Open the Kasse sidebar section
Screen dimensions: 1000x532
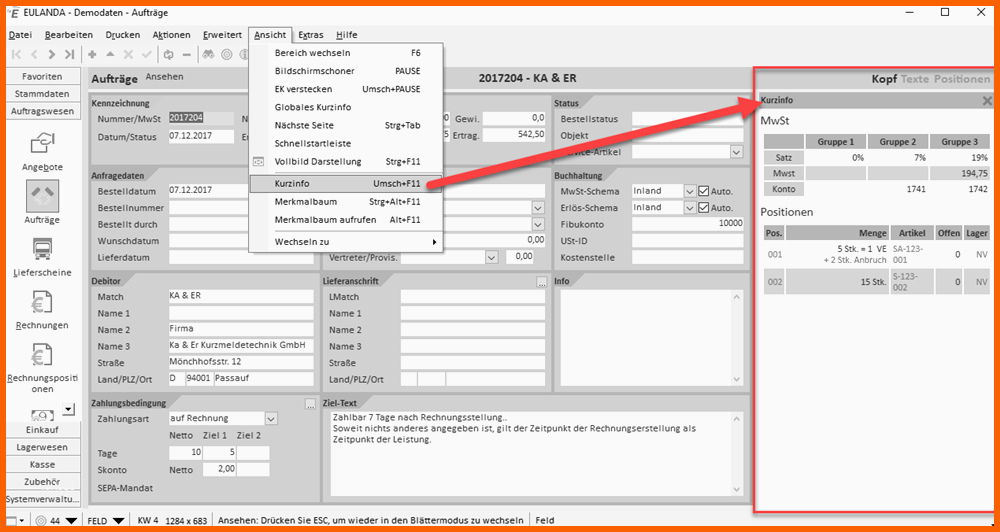43,464
